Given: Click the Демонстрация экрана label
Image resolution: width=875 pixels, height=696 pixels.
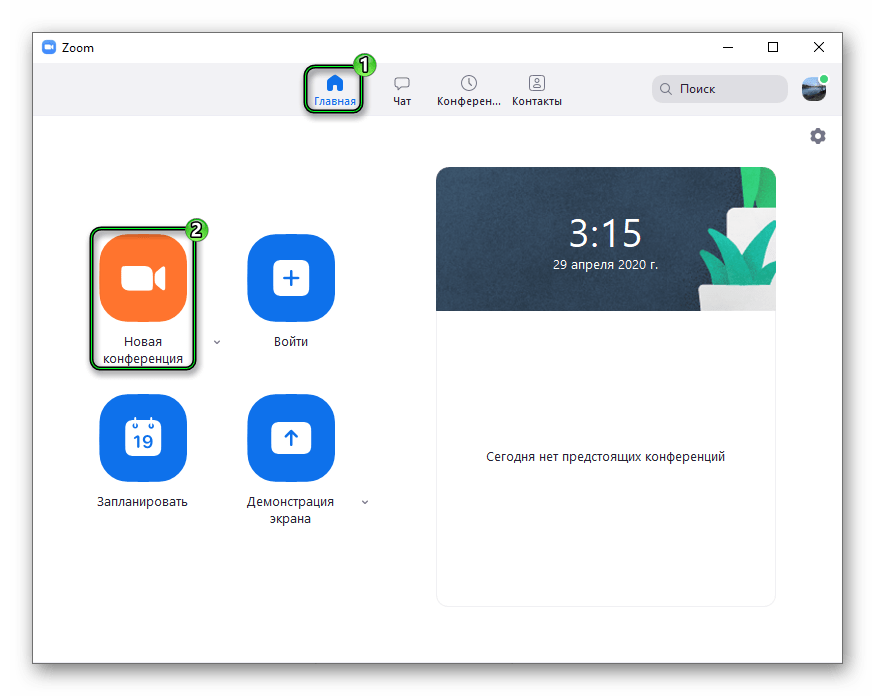Looking at the screenshot, I should [x=291, y=510].
